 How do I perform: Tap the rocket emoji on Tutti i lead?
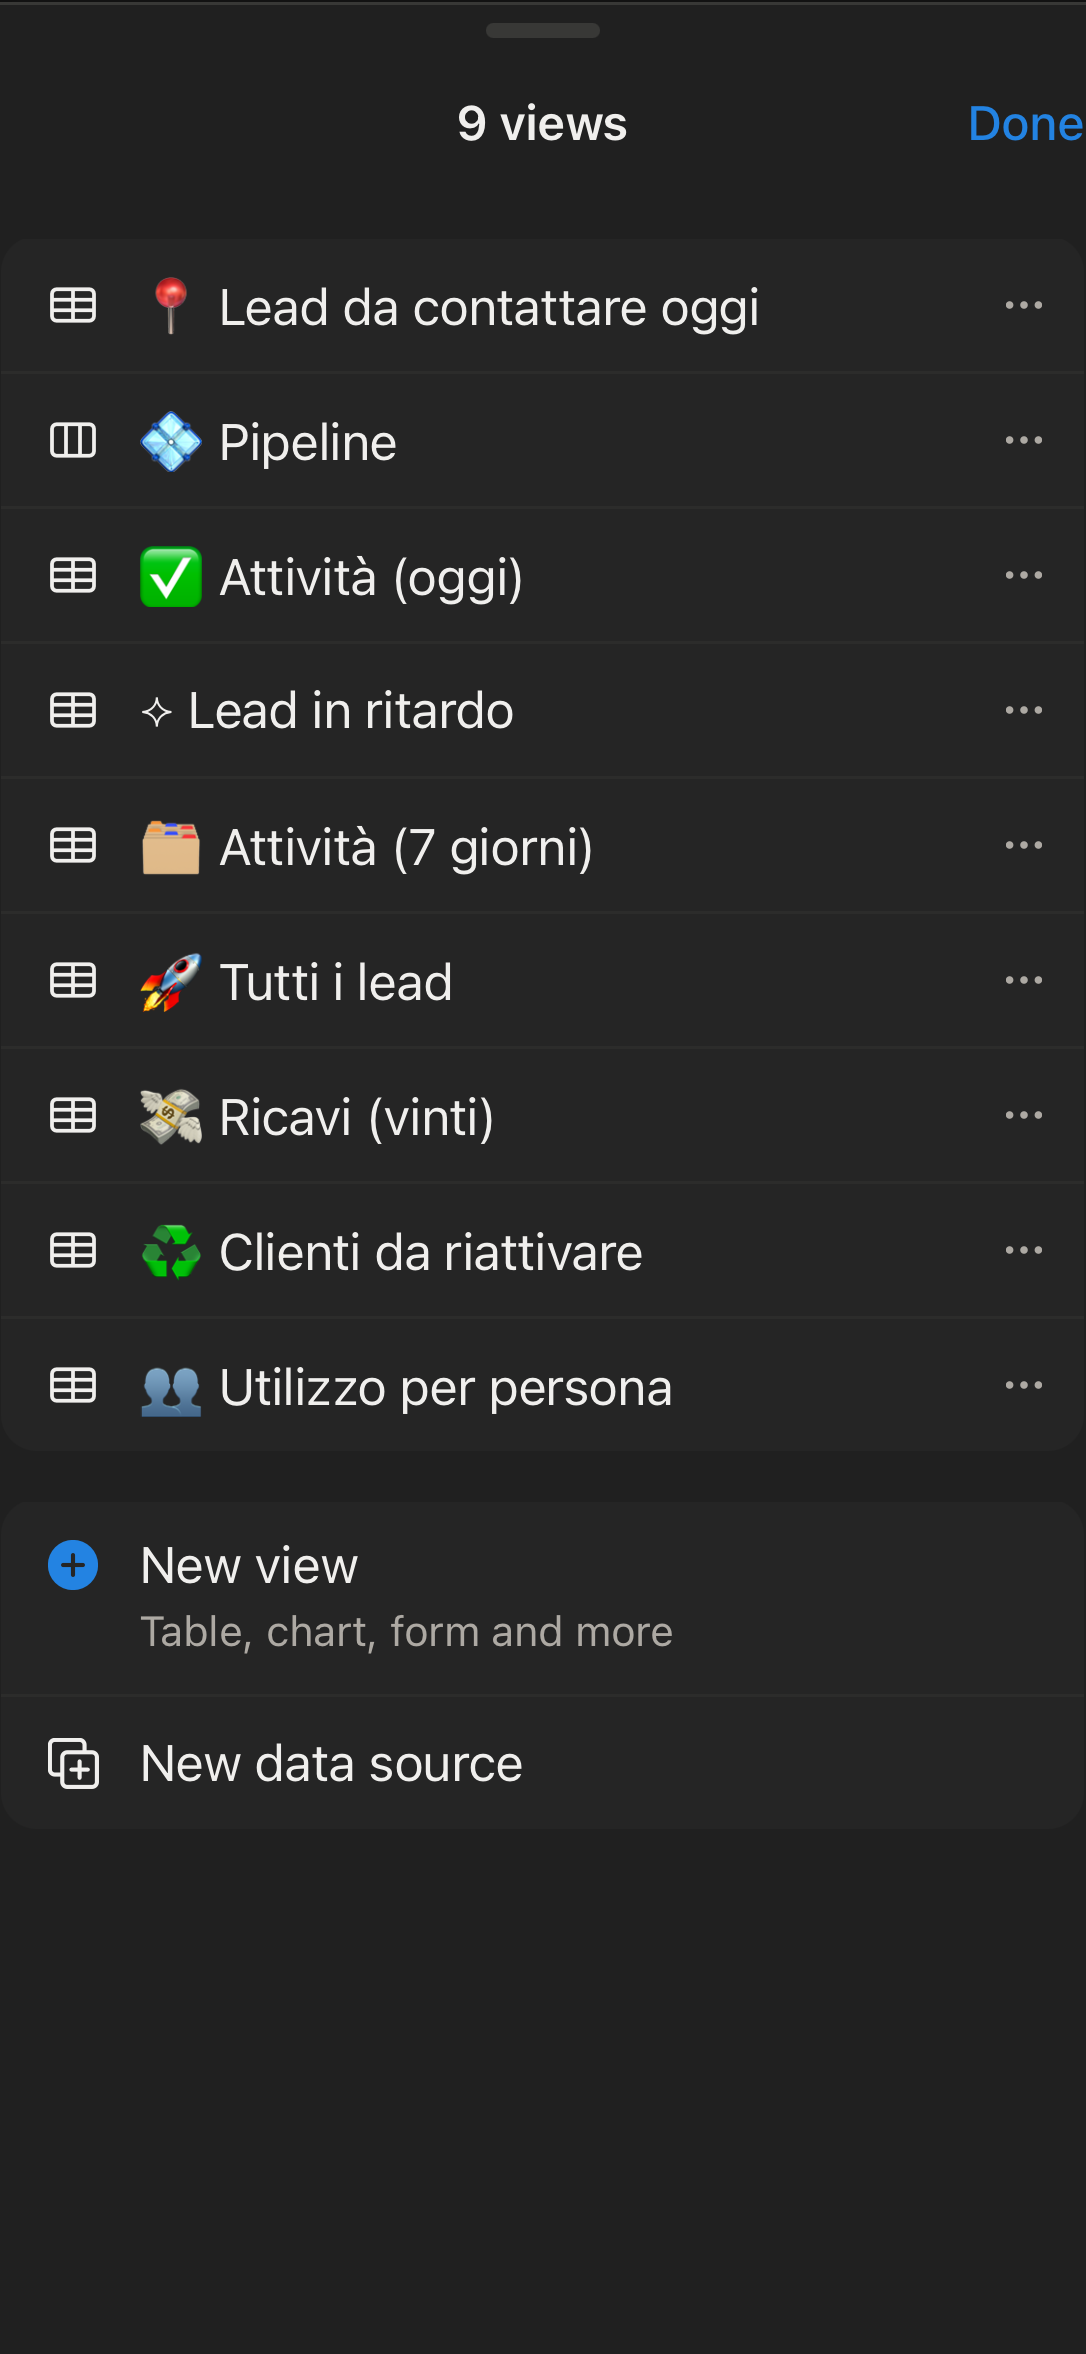(171, 982)
